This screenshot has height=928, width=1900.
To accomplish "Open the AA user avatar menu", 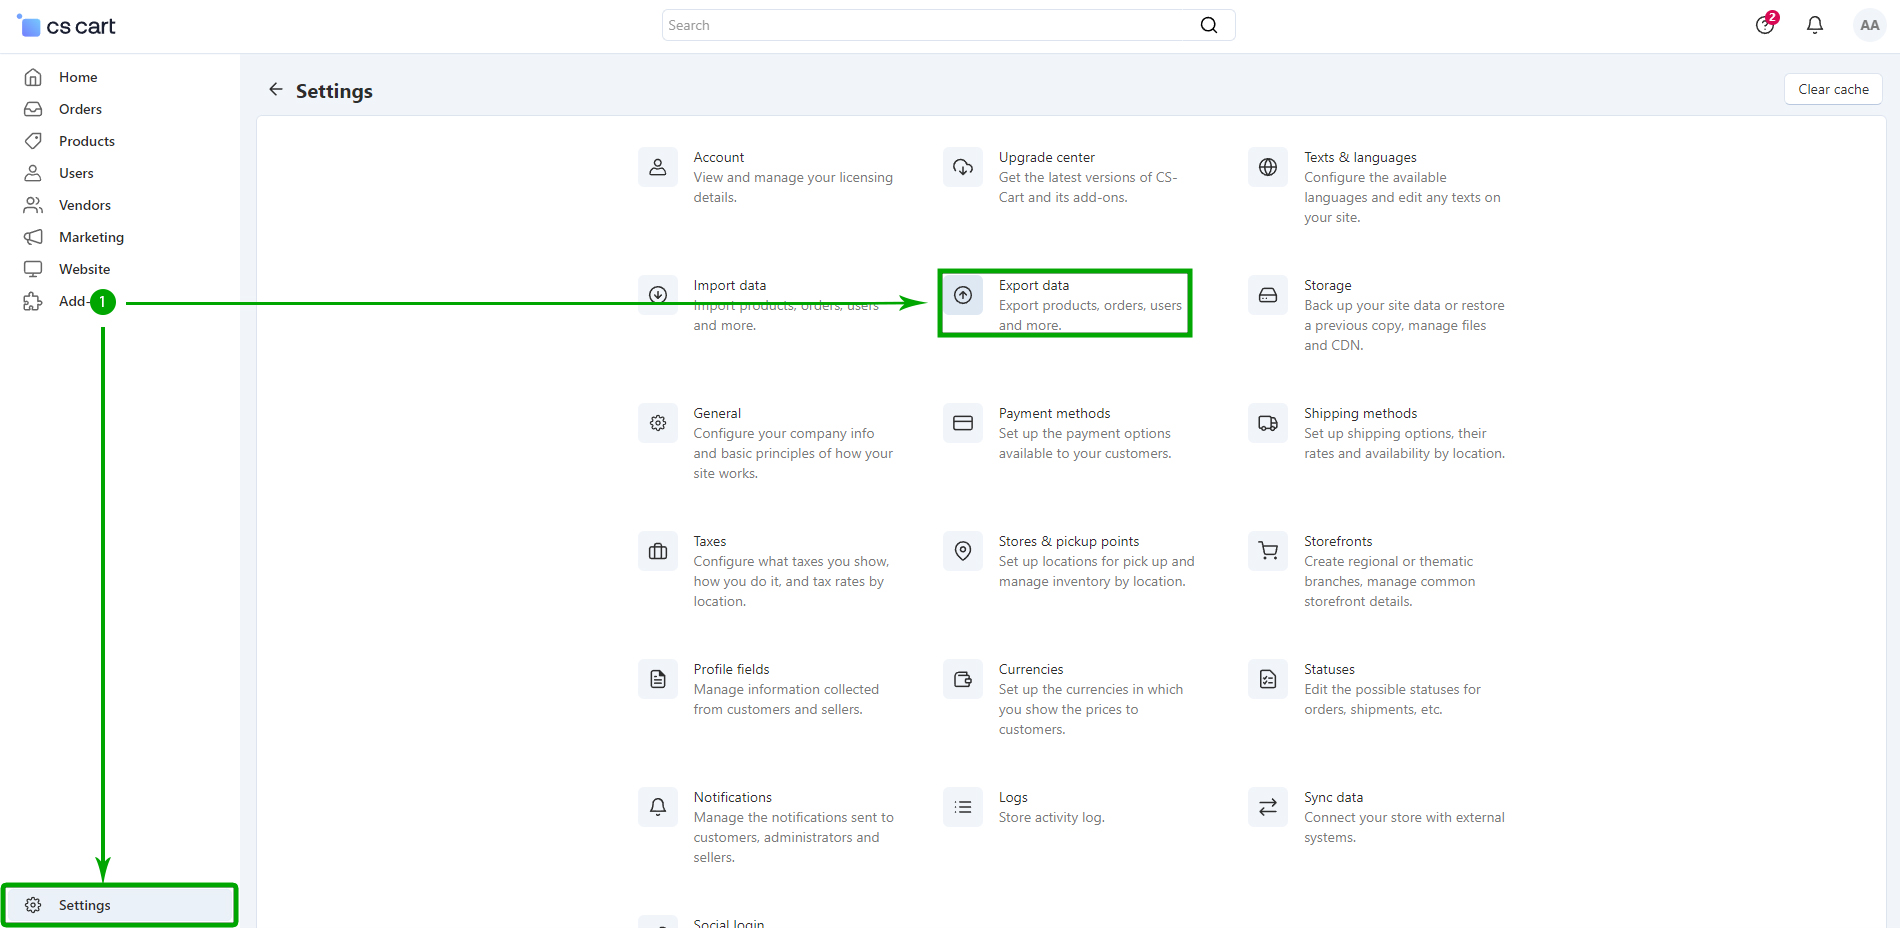I will point(1869,25).
